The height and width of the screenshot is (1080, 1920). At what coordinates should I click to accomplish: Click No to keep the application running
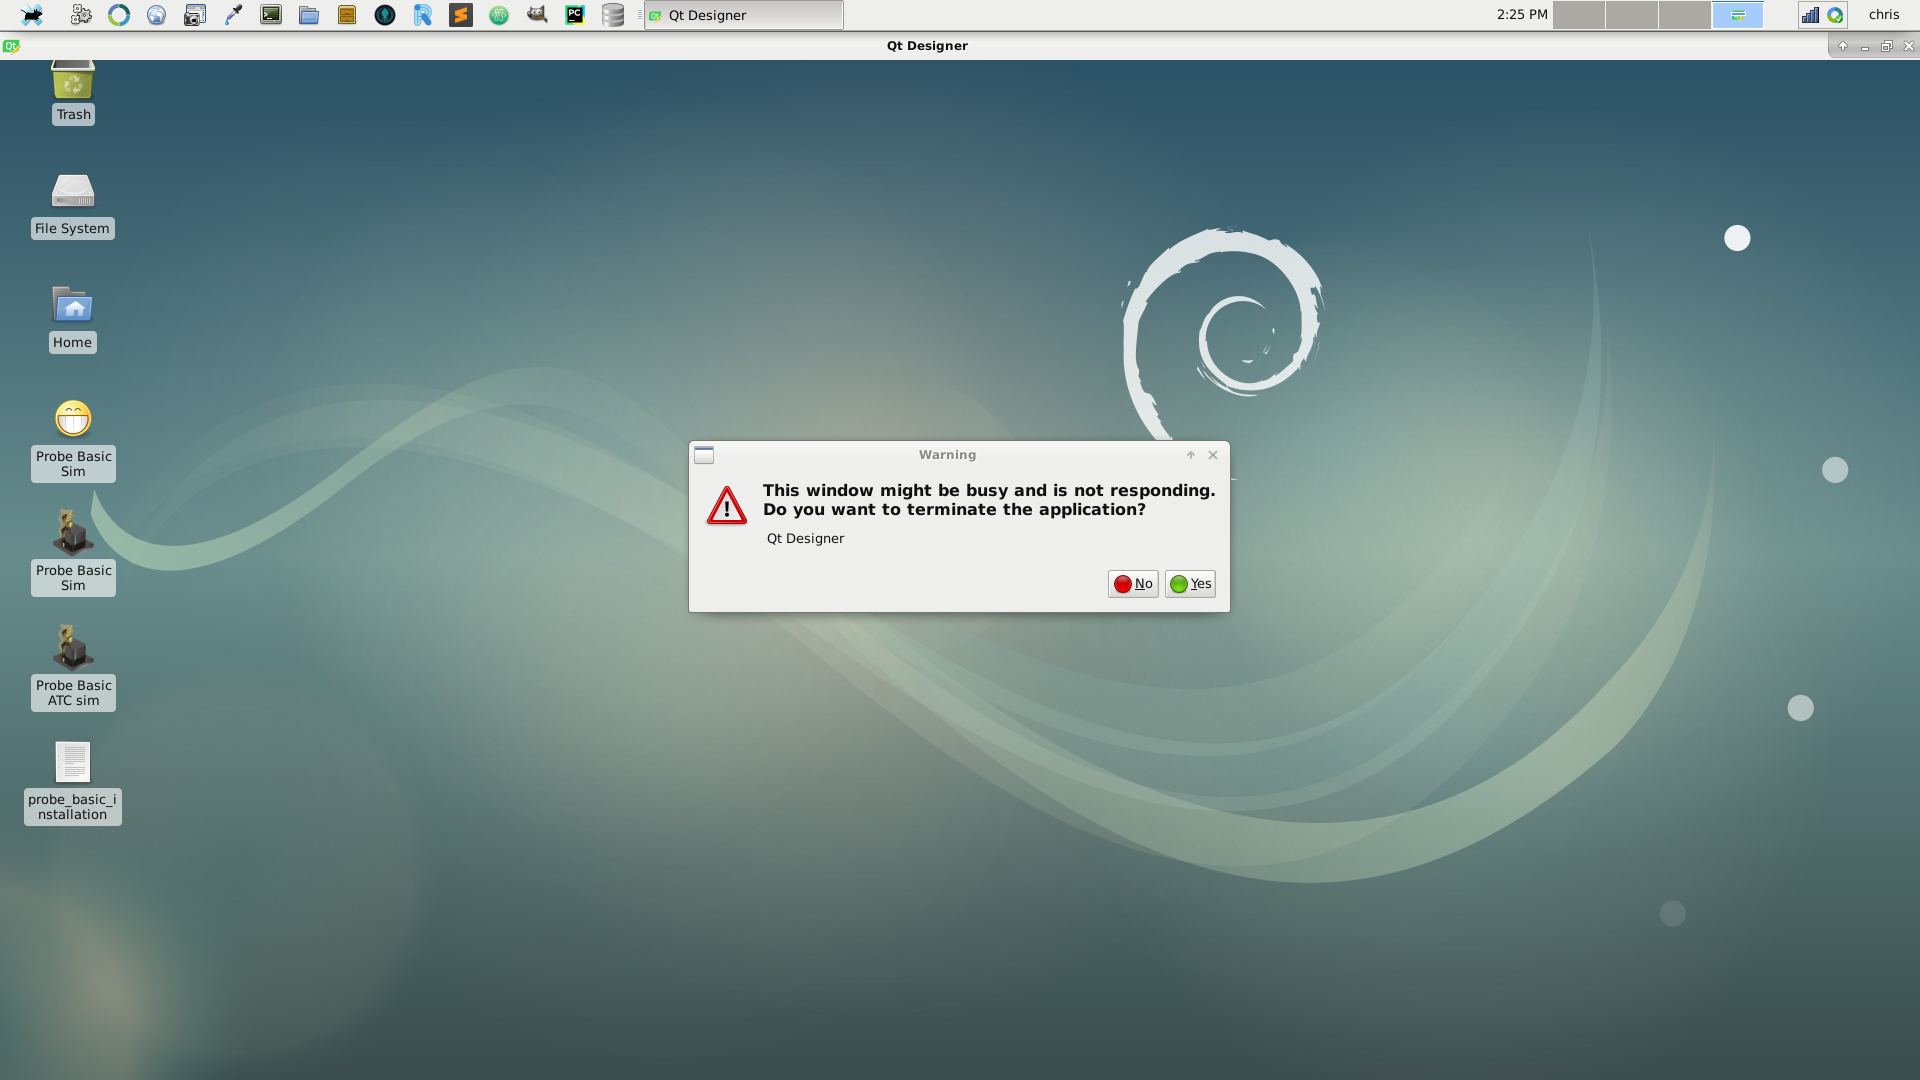coord(1133,584)
